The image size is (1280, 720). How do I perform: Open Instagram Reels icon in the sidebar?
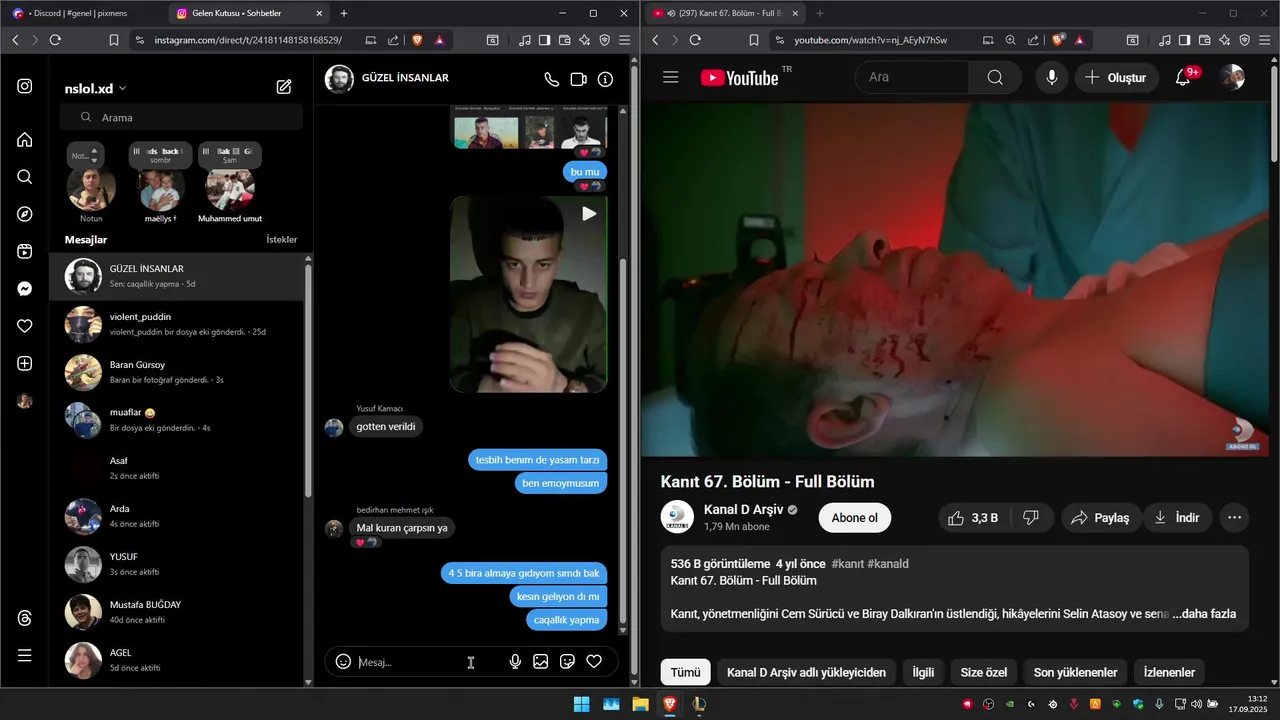click(25, 252)
